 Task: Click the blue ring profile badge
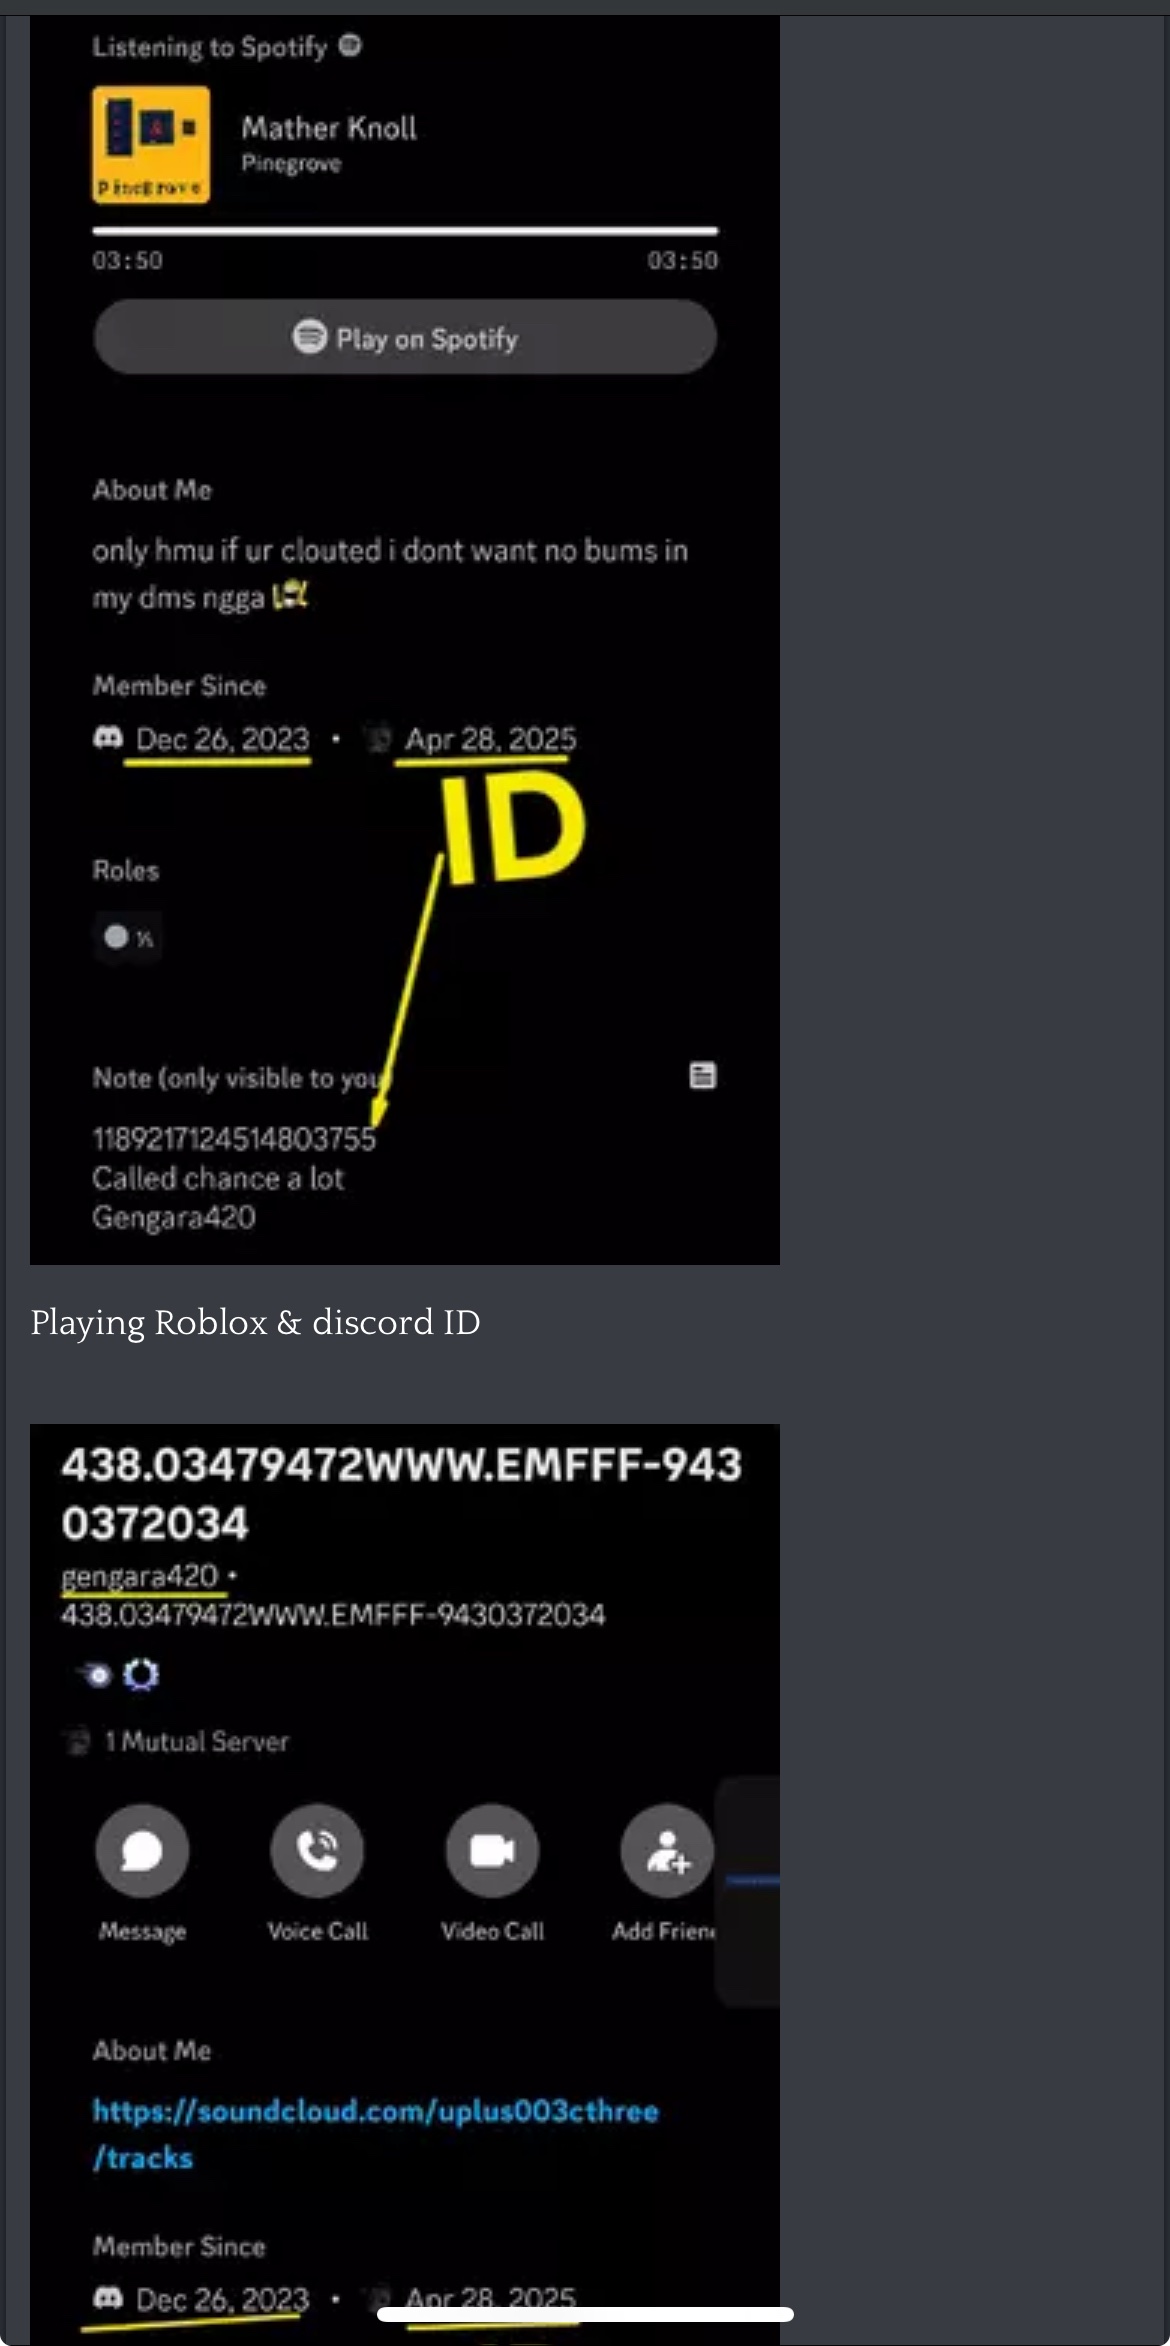coord(141,1674)
